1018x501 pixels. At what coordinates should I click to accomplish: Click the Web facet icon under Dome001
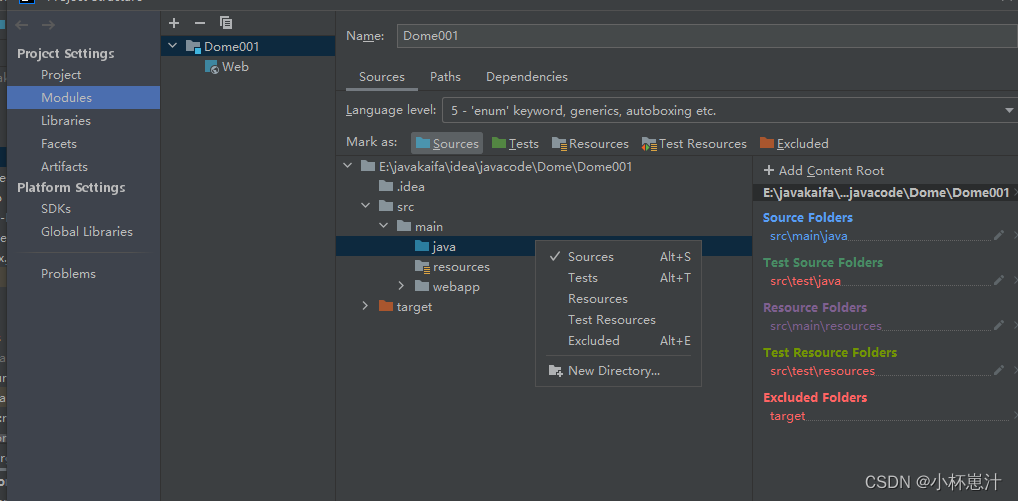pyautogui.click(x=212, y=67)
